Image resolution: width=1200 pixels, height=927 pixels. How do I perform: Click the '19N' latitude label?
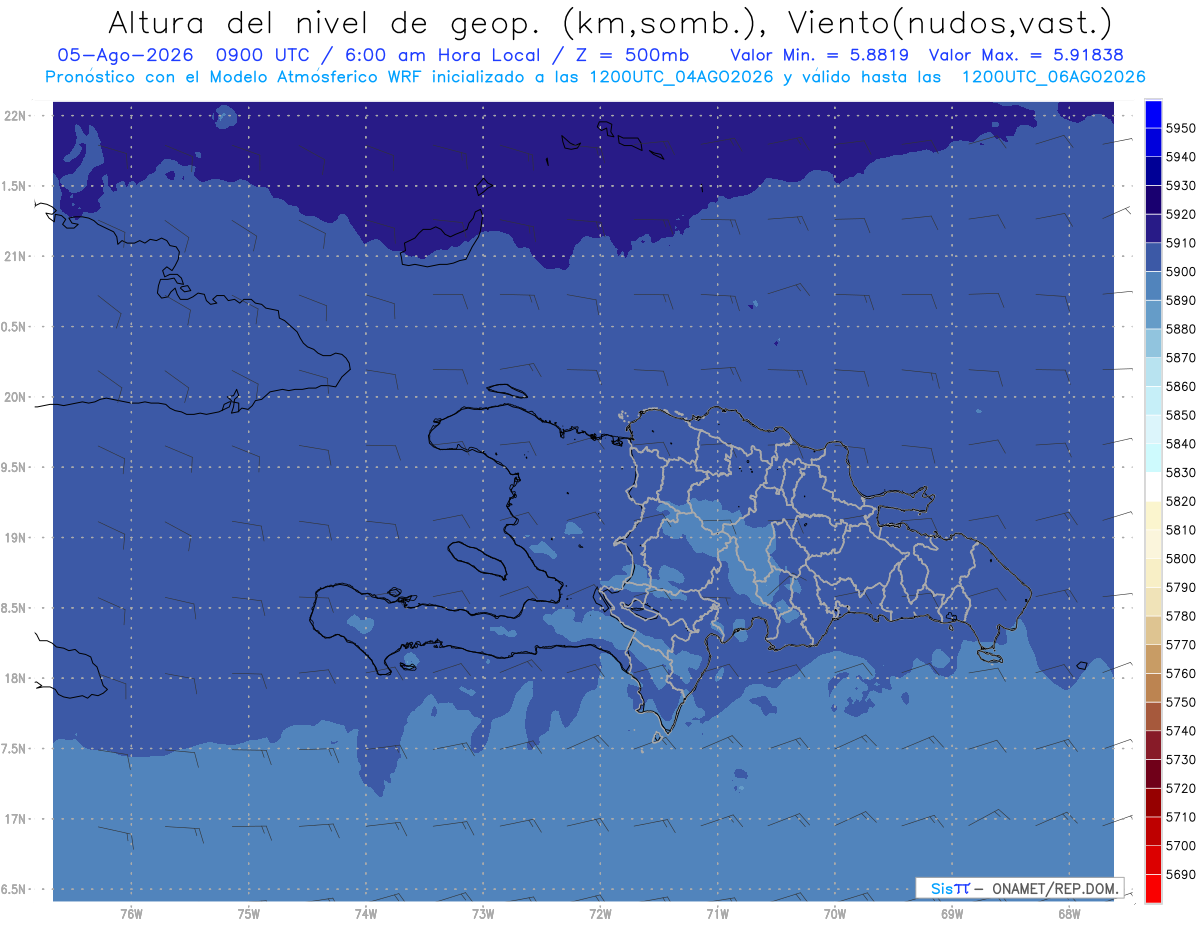click(x=16, y=538)
